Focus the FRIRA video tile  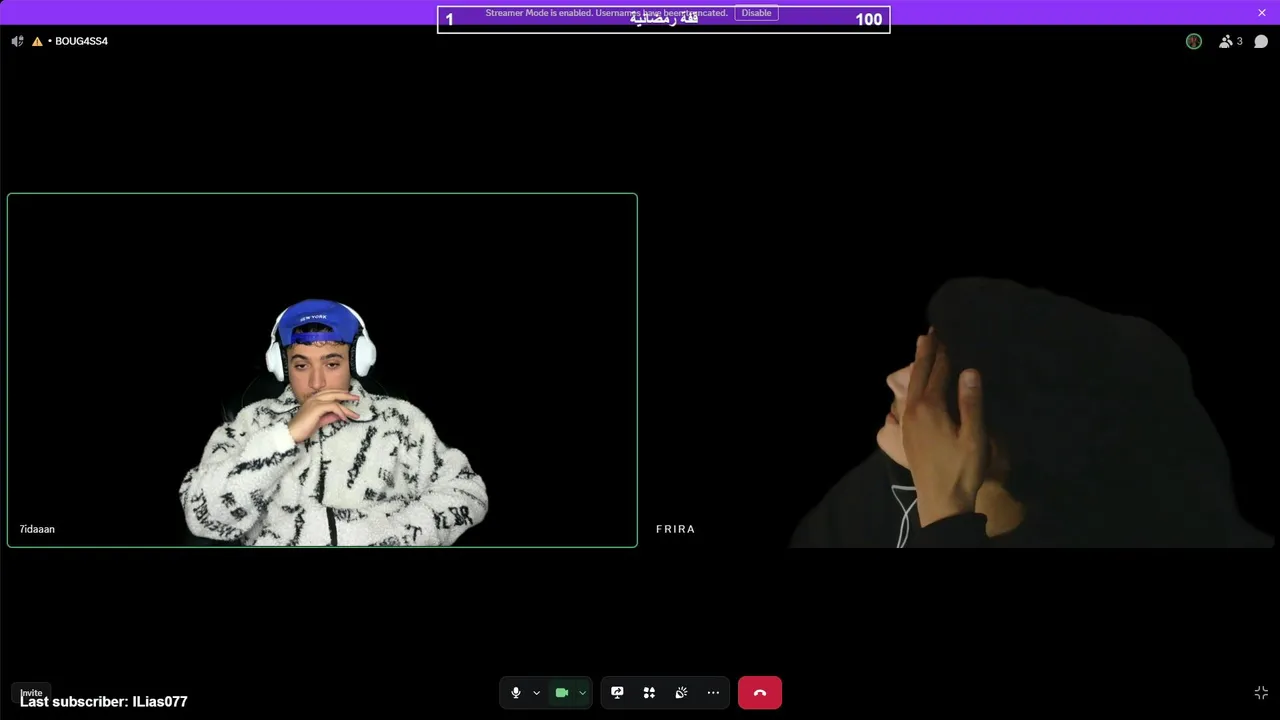(960, 370)
